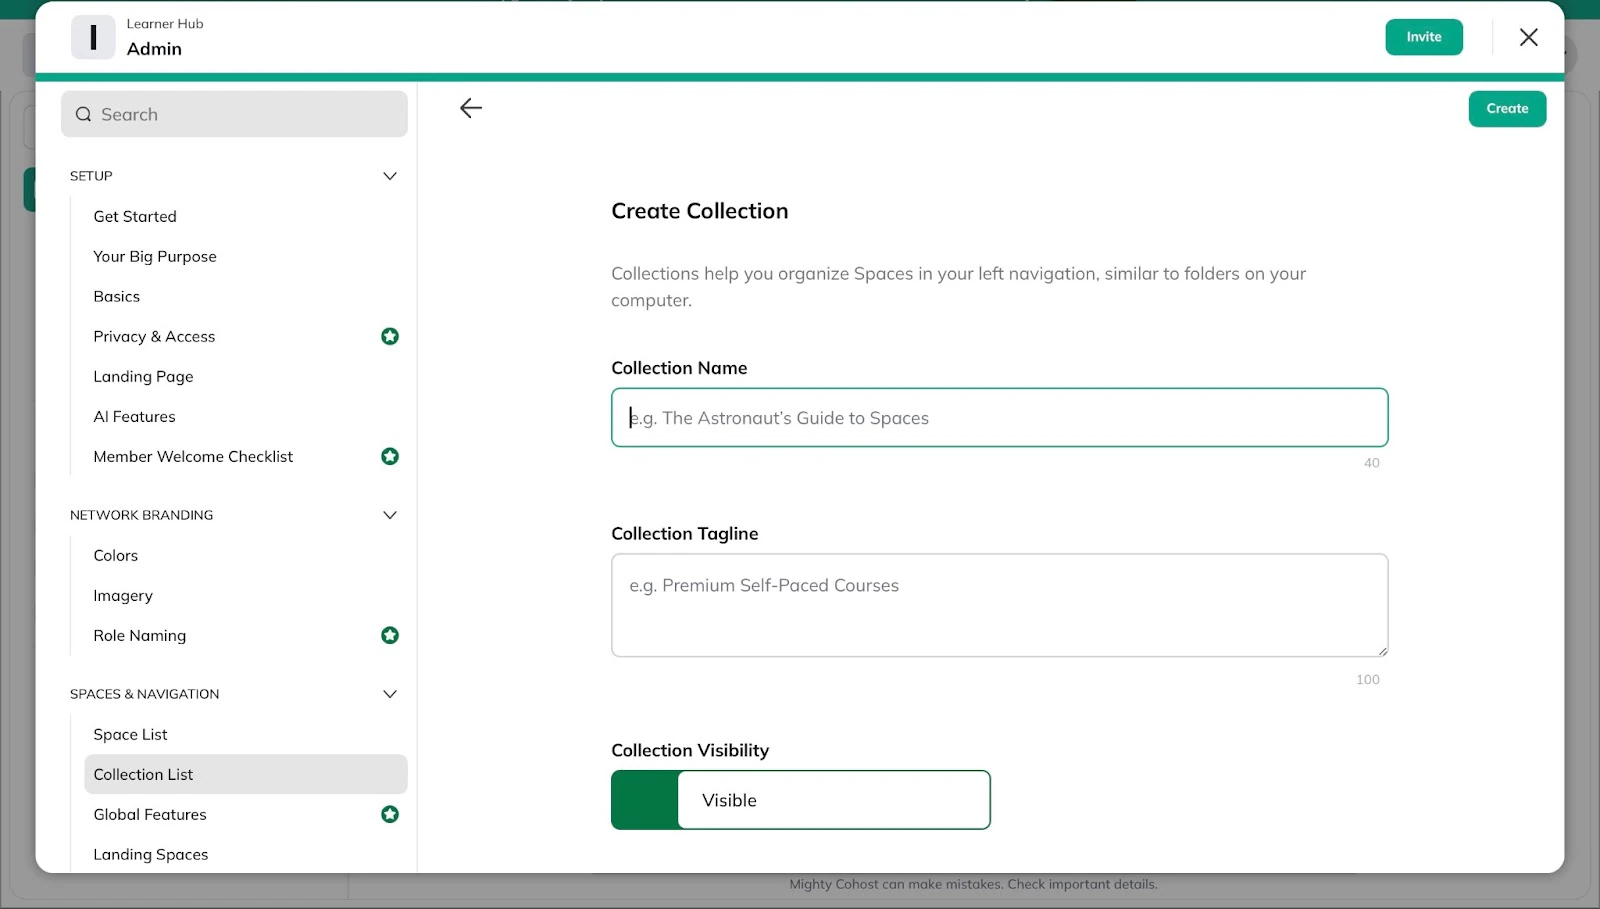
Task: Click the magnifier icon in the search box
Action: pyautogui.click(x=84, y=114)
